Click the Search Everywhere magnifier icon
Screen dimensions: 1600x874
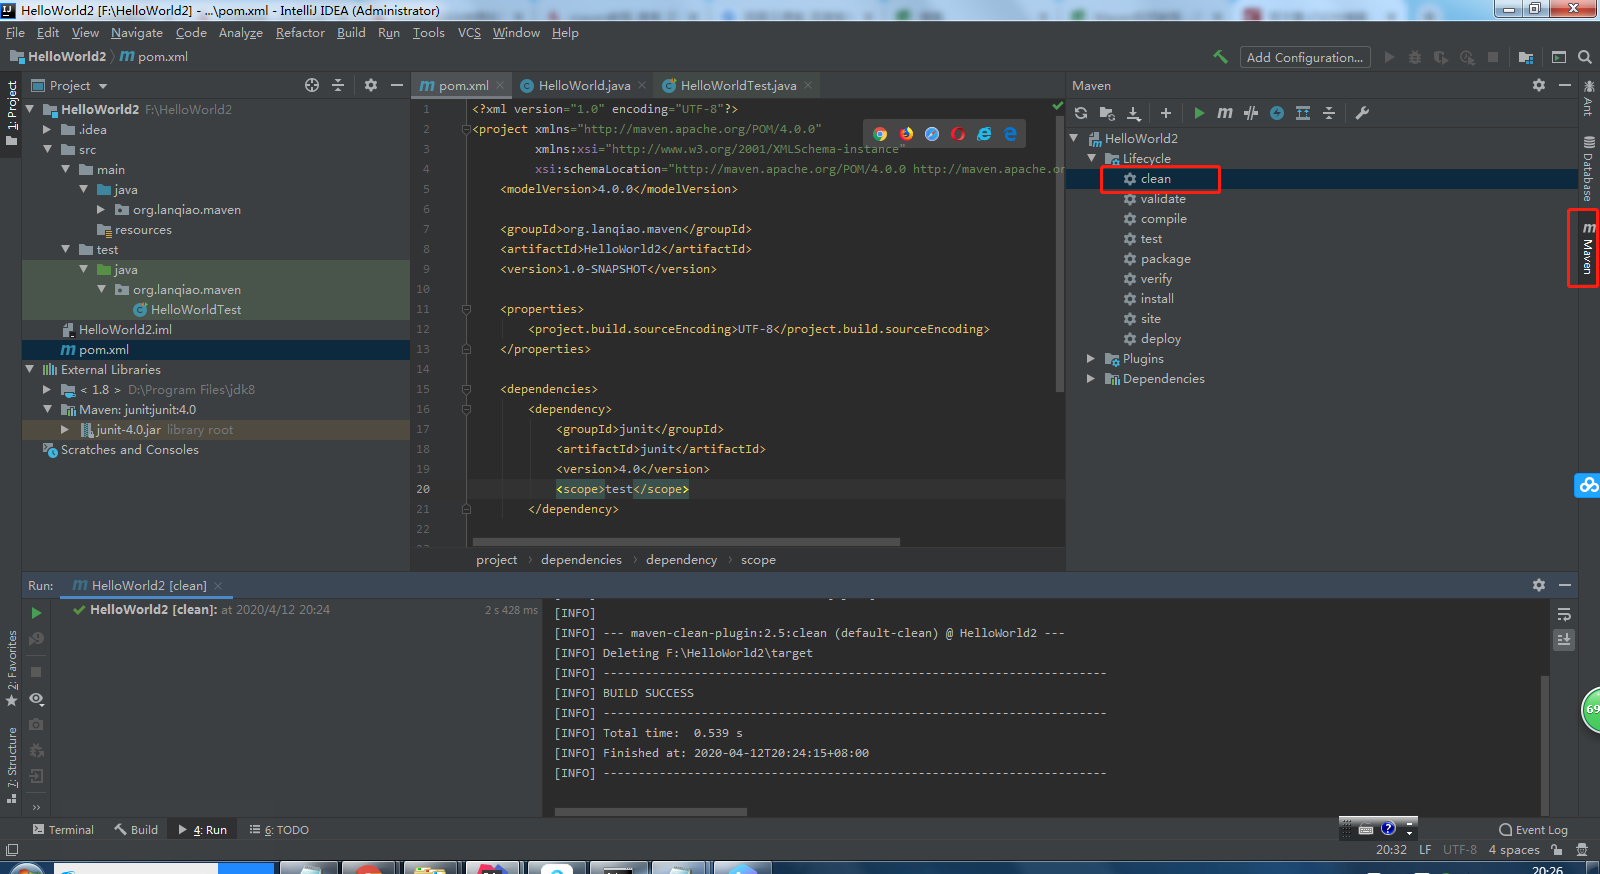pyautogui.click(x=1585, y=57)
